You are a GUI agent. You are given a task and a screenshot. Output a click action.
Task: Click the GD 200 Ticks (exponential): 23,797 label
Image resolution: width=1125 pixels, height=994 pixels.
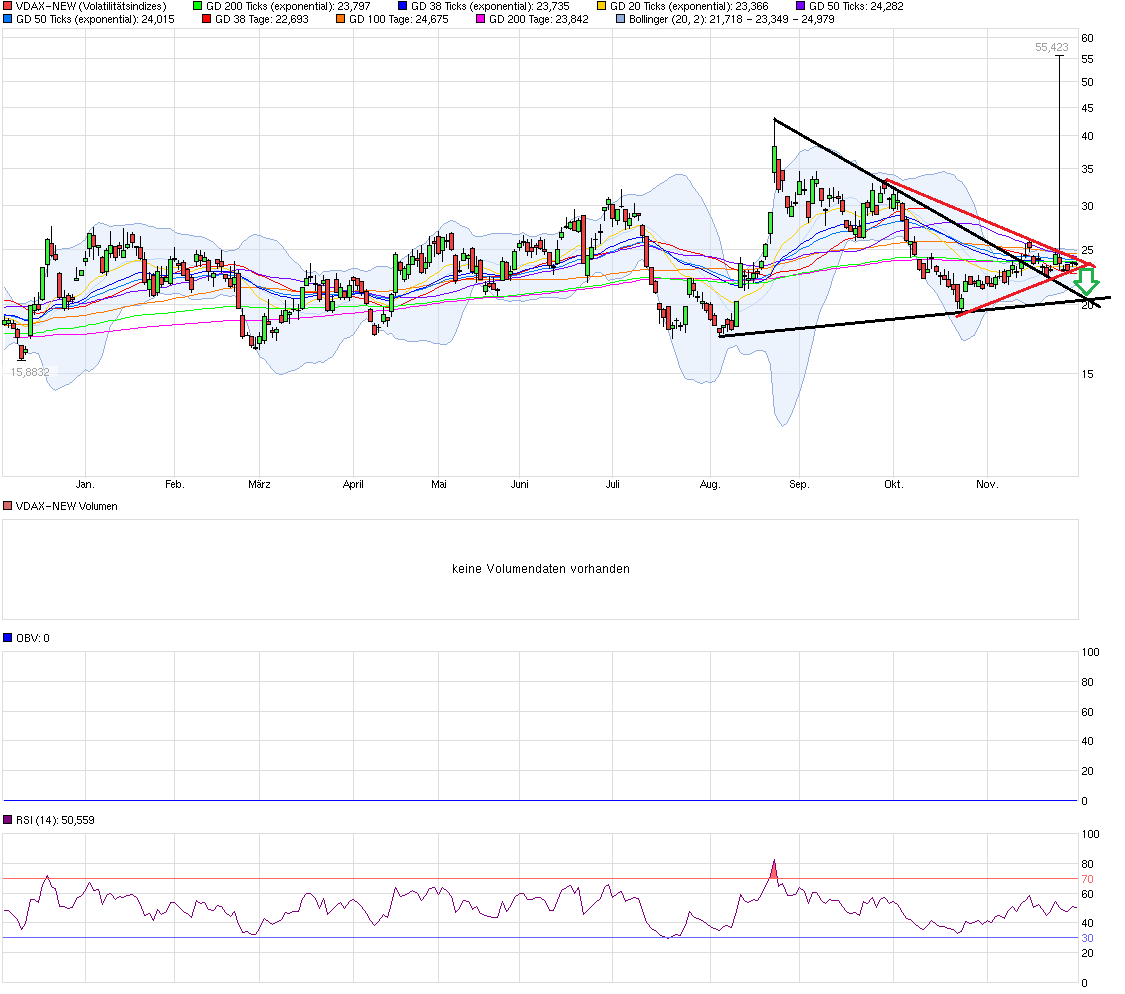coord(288,6)
